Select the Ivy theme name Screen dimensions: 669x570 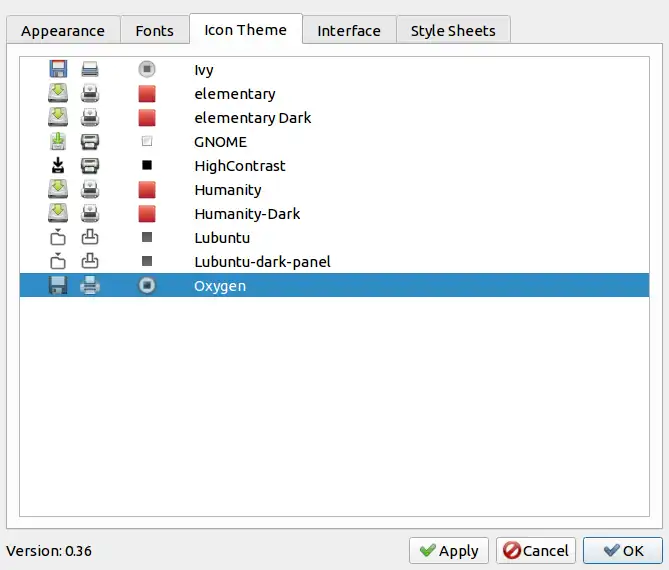coord(204,70)
